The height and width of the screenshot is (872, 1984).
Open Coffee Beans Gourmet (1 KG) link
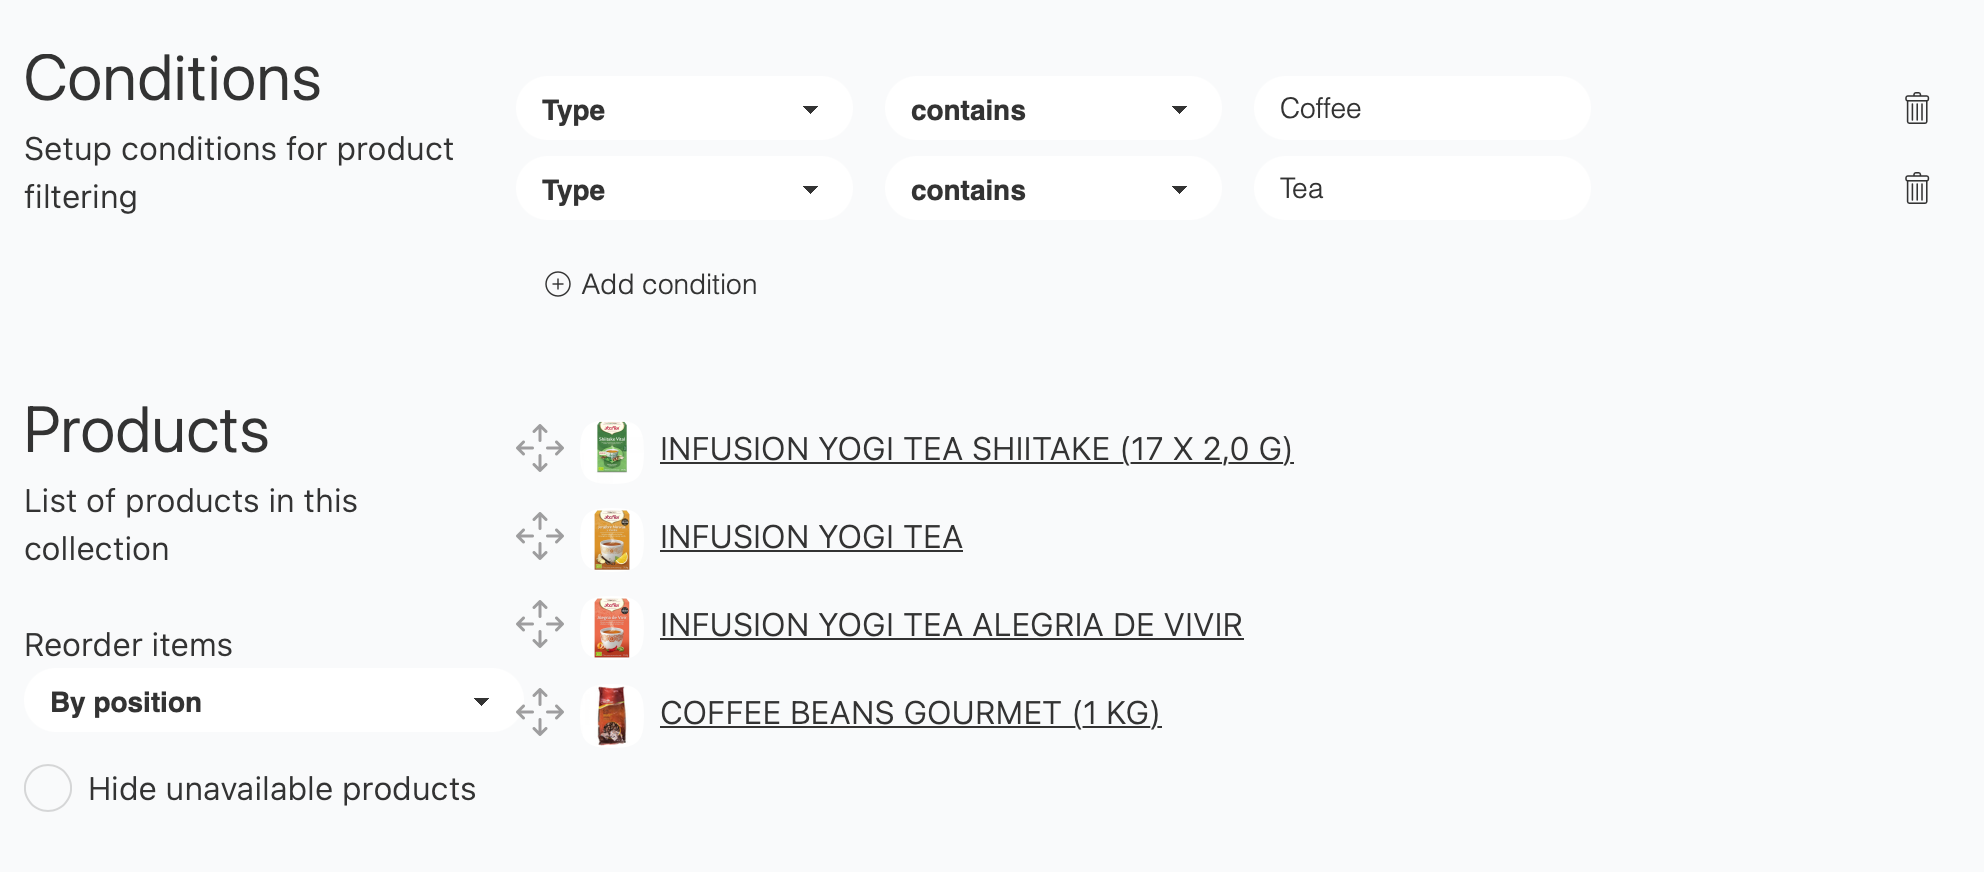(910, 713)
